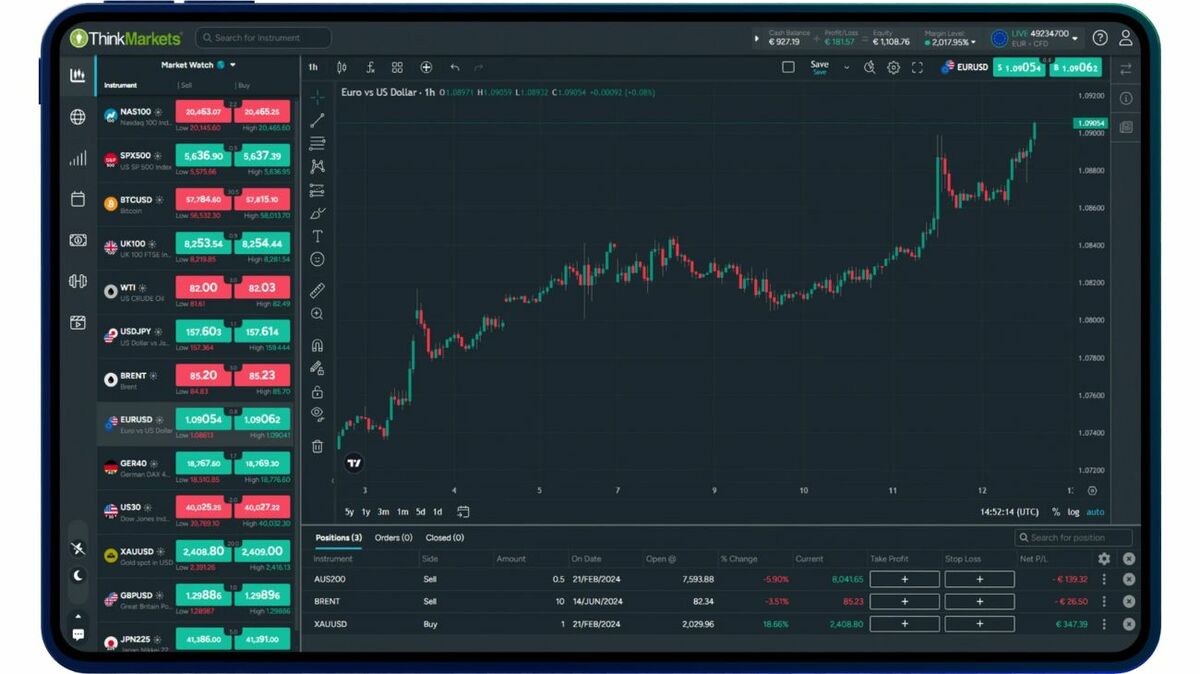Select the Text tool on chart toolbar
Screen dimensions: 1200x674
point(317,237)
